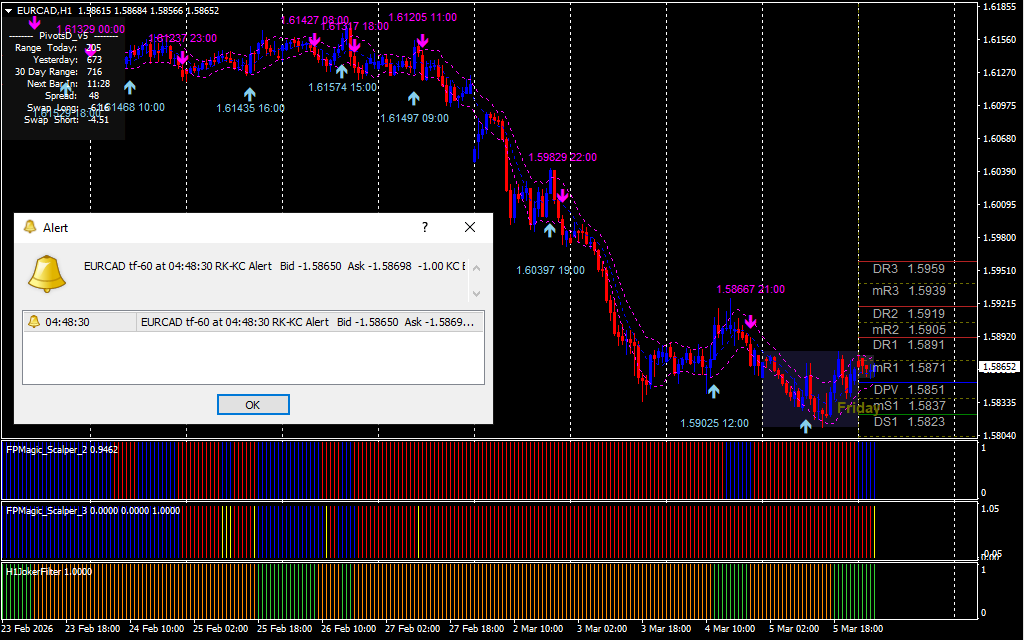The height and width of the screenshot is (640, 1024).
Task: Click the small bell icon in the Alert title bar
Action: coord(30,228)
